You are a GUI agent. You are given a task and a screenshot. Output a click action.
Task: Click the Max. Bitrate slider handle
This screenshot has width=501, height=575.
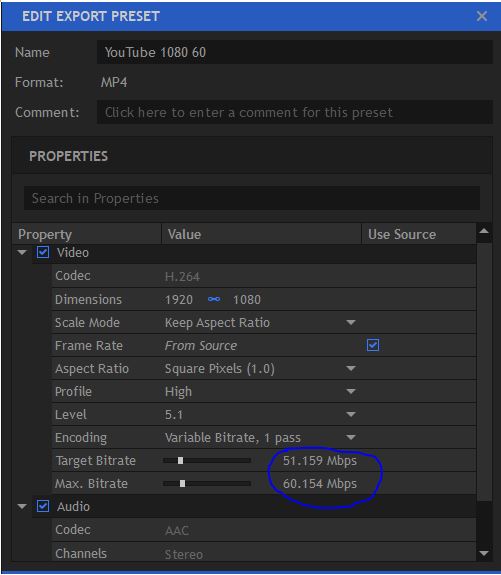[x=183, y=484]
